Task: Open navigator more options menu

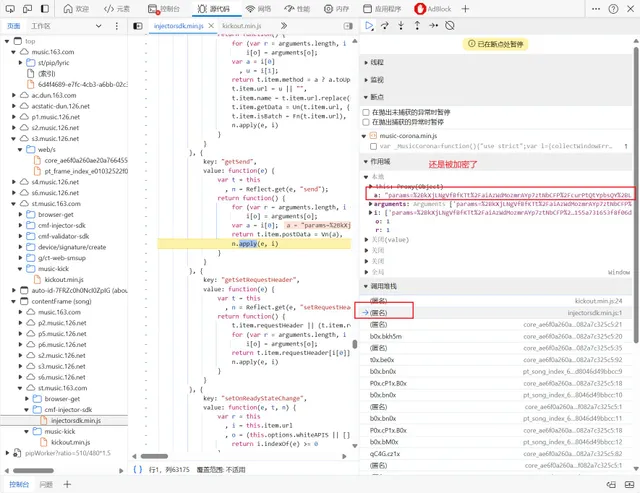Action: [x=117, y=26]
